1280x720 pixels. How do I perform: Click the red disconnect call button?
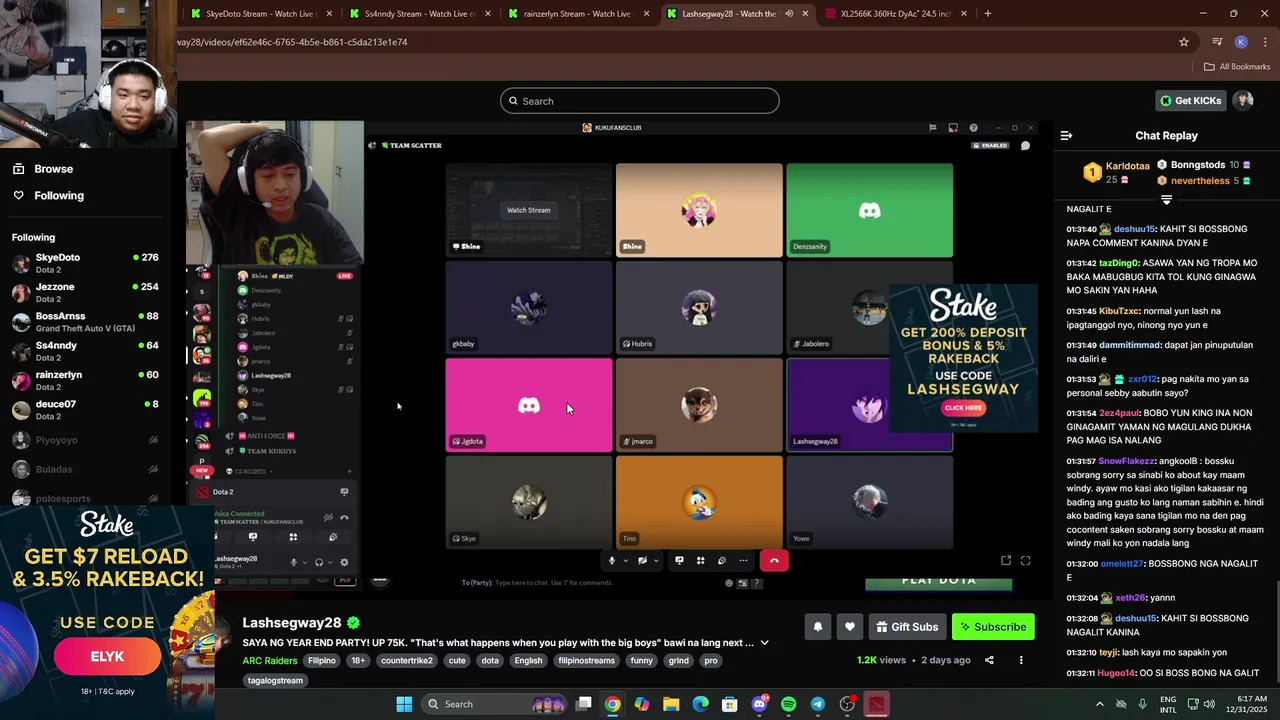click(774, 561)
